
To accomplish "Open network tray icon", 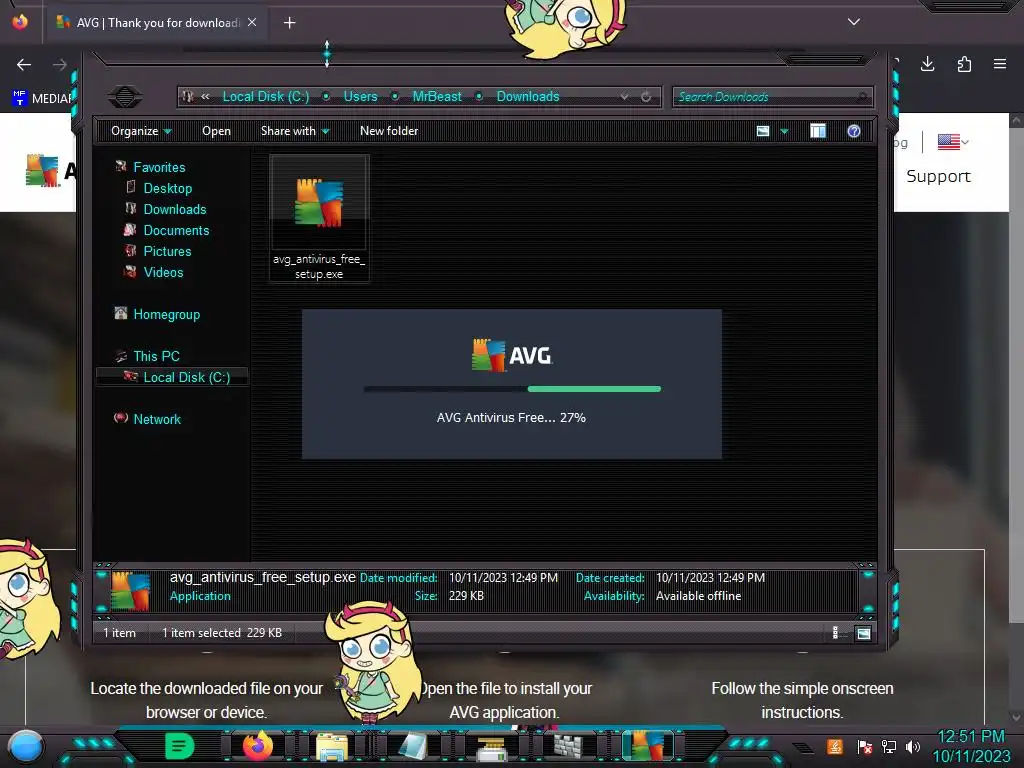I will (x=889, y=746).
